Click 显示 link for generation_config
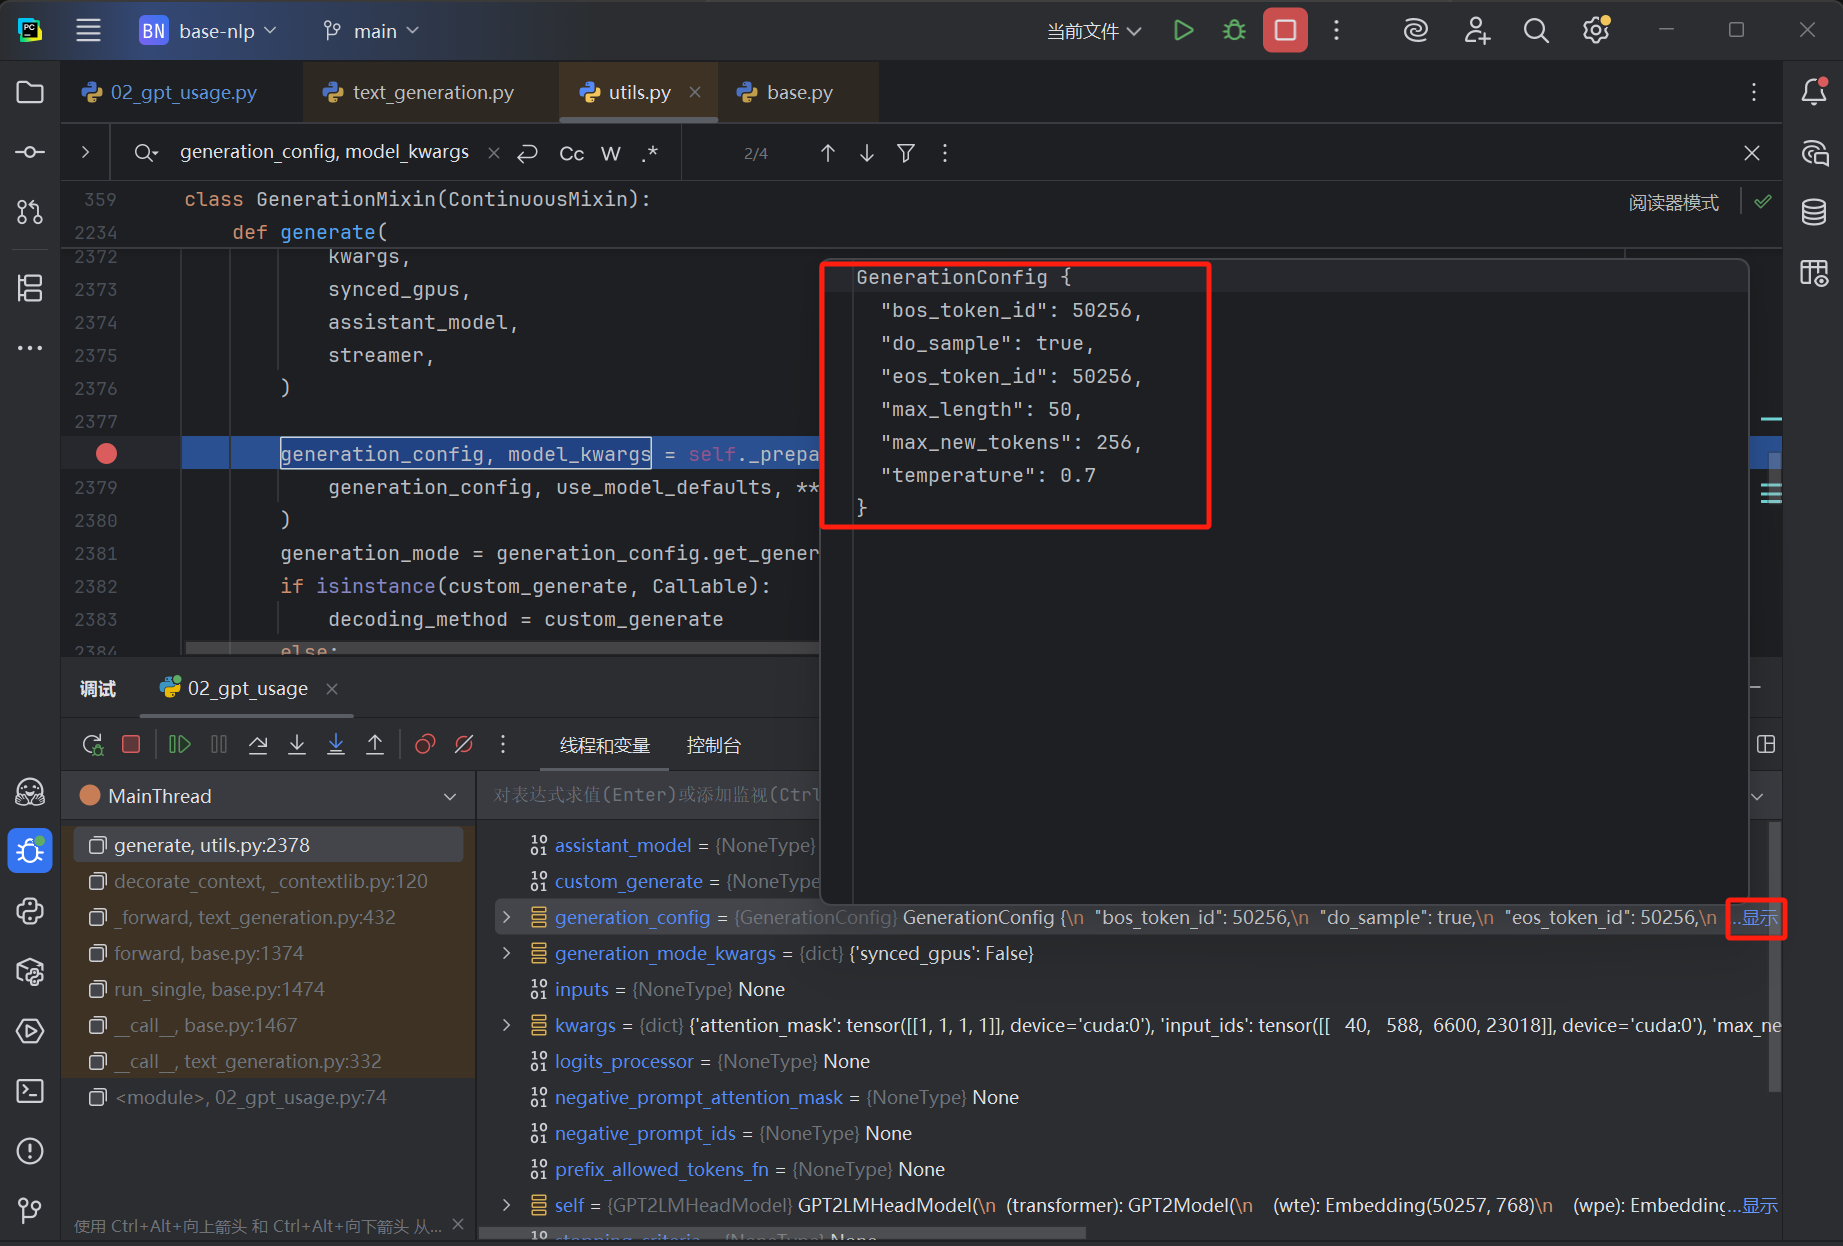1843x1246 pixels. point(1756,917)
